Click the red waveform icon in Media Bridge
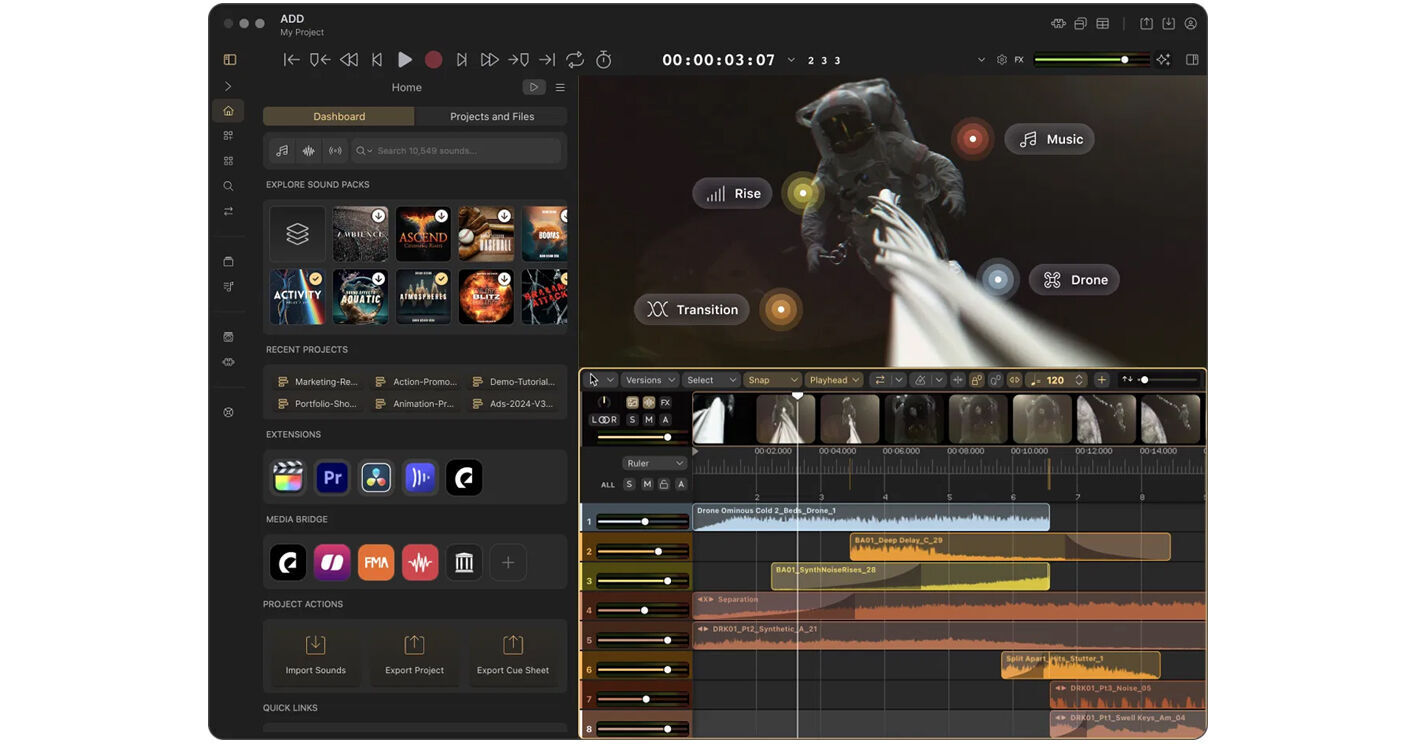The height and width of the screenshot is (744, 1417). [420, 563]
